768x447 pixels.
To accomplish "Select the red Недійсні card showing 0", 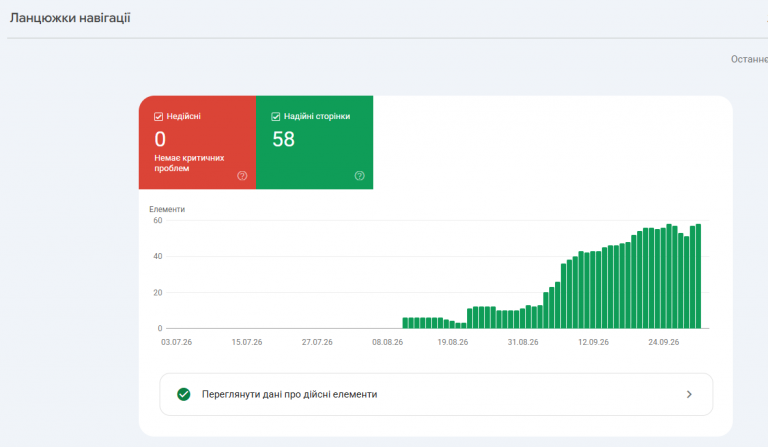I will pyautogui.click(x=197, y=142).
